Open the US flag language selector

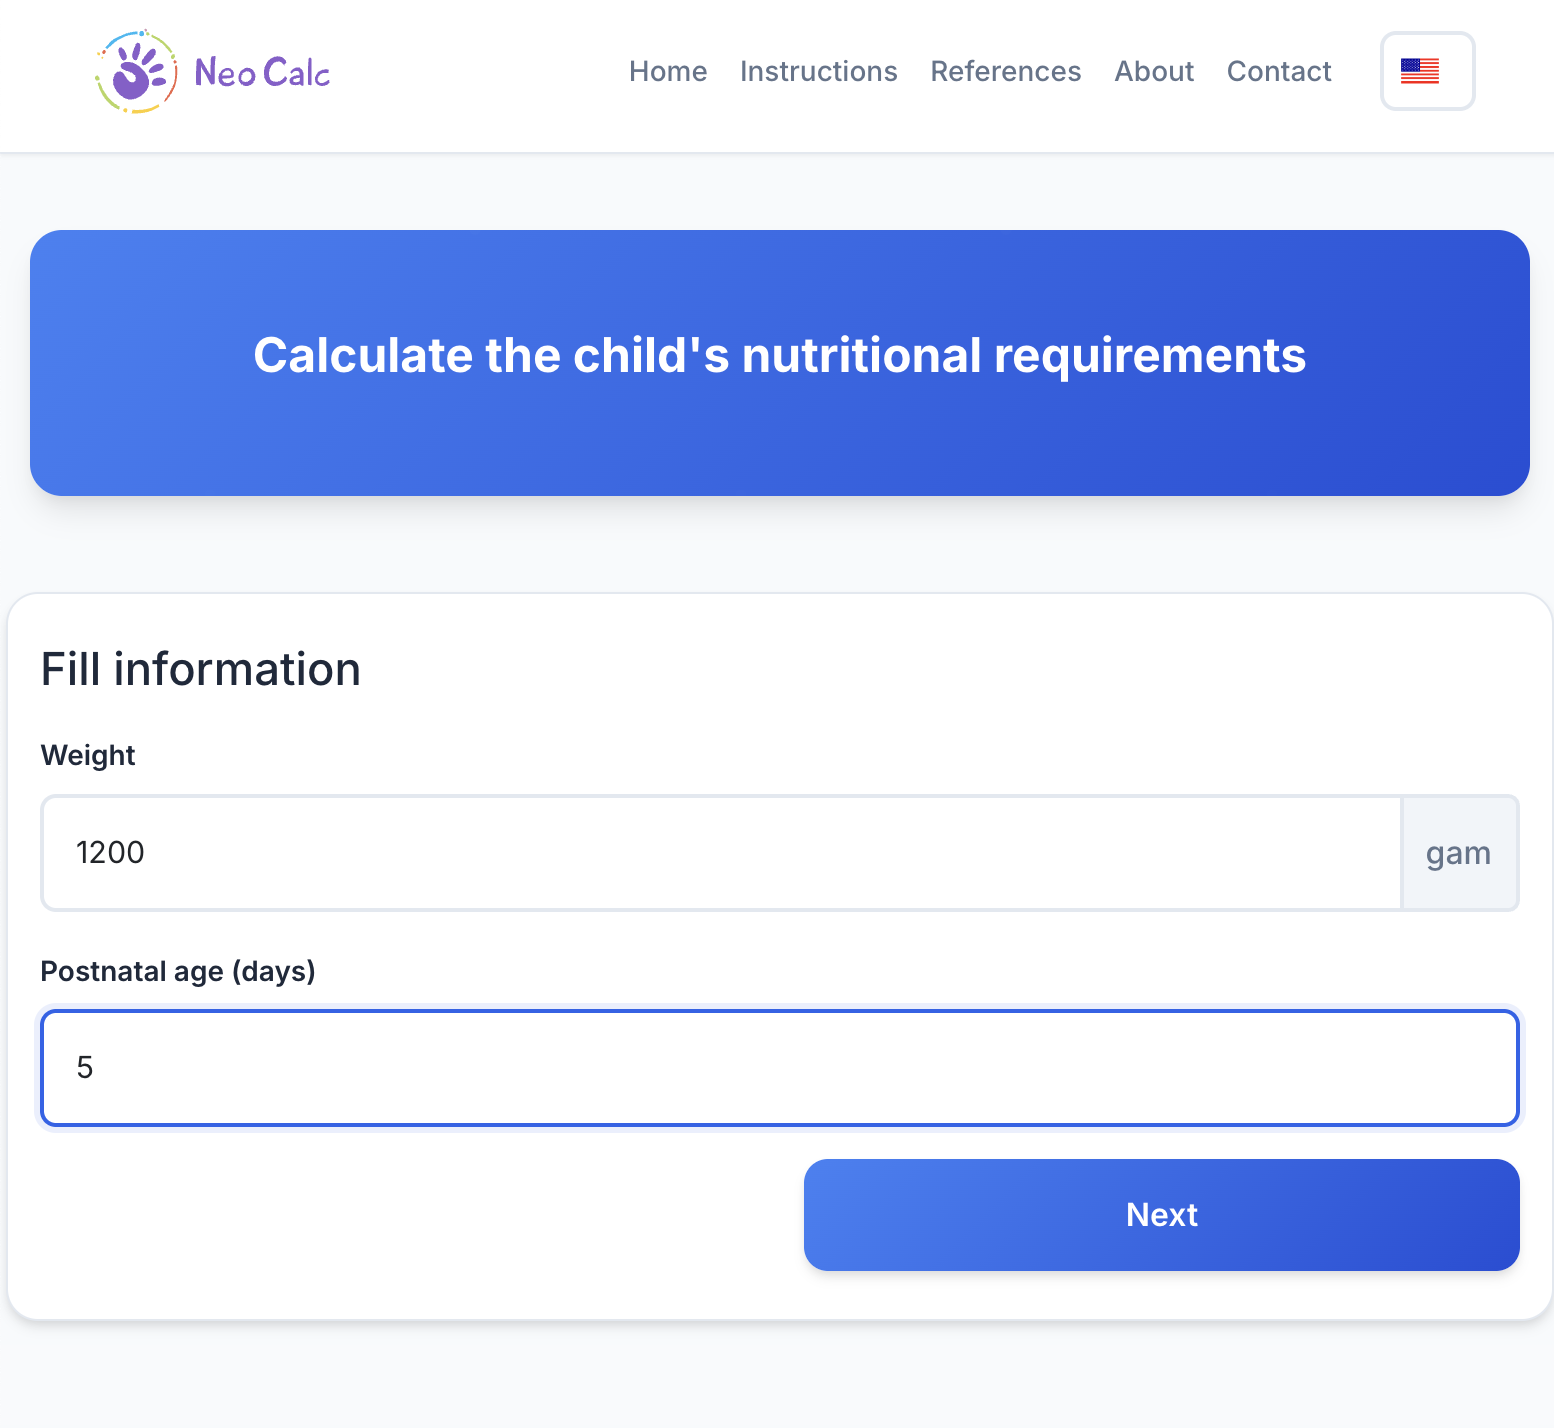1427,71
